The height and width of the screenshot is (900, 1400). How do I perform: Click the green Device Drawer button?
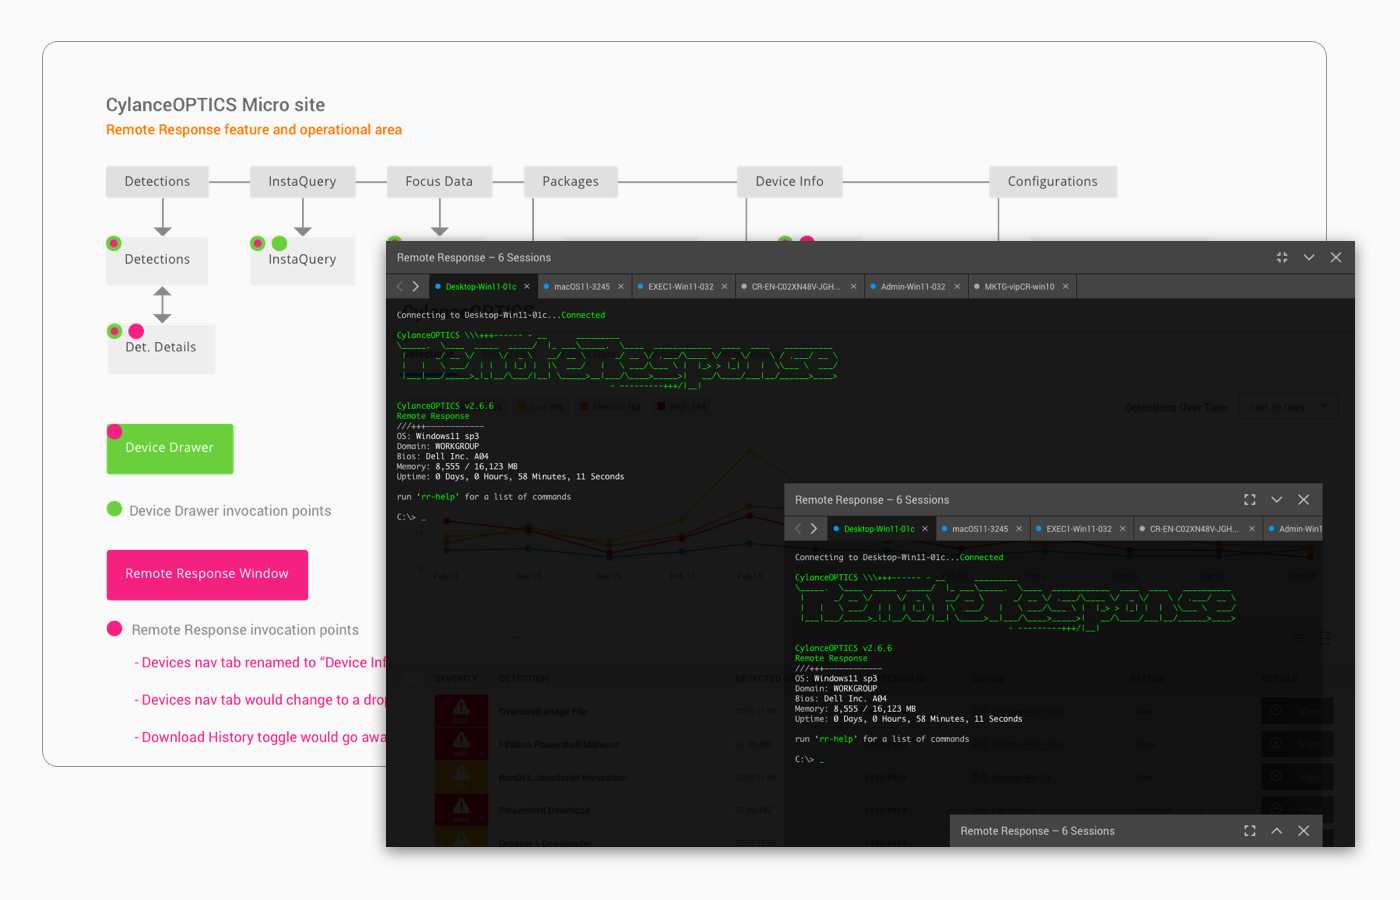point(170,448)
